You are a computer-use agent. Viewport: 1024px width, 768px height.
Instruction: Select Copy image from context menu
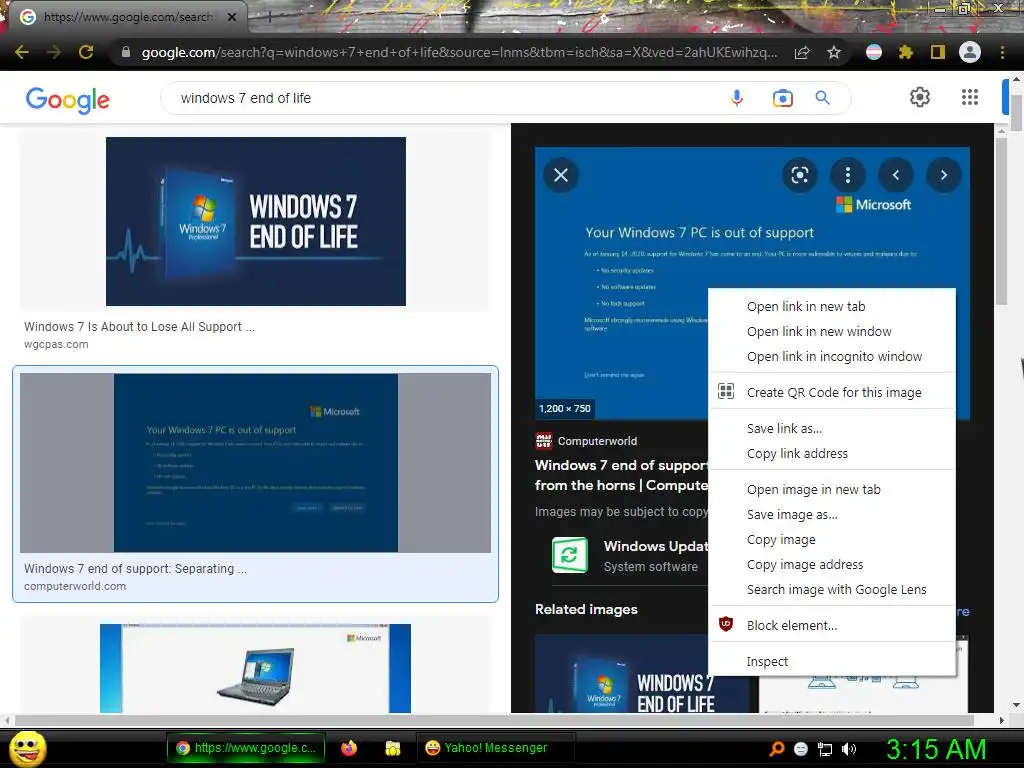pos(831,539)
